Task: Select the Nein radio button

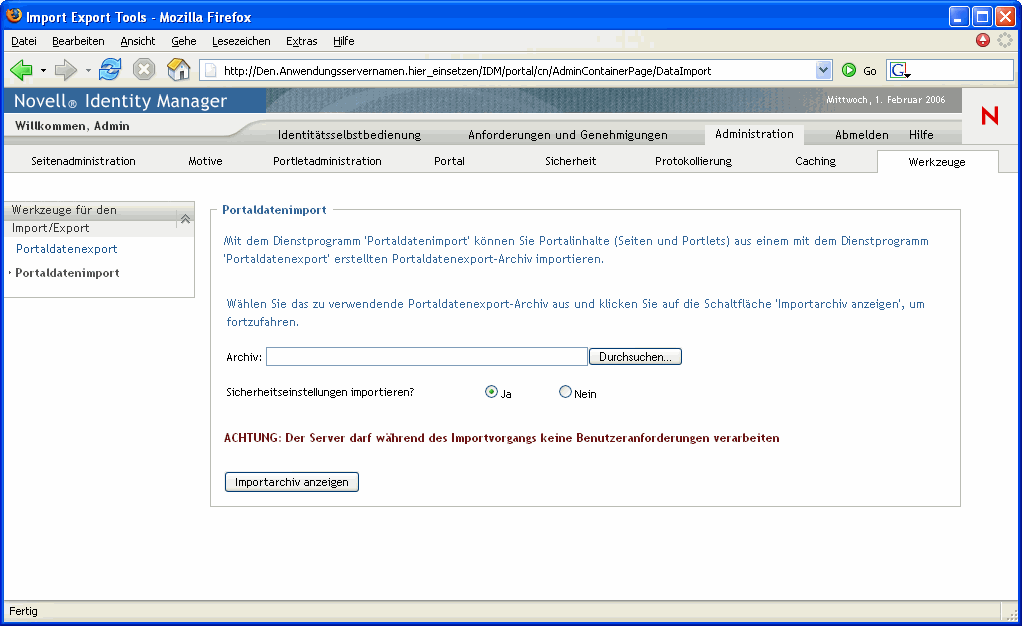Action: coord(565,392)
